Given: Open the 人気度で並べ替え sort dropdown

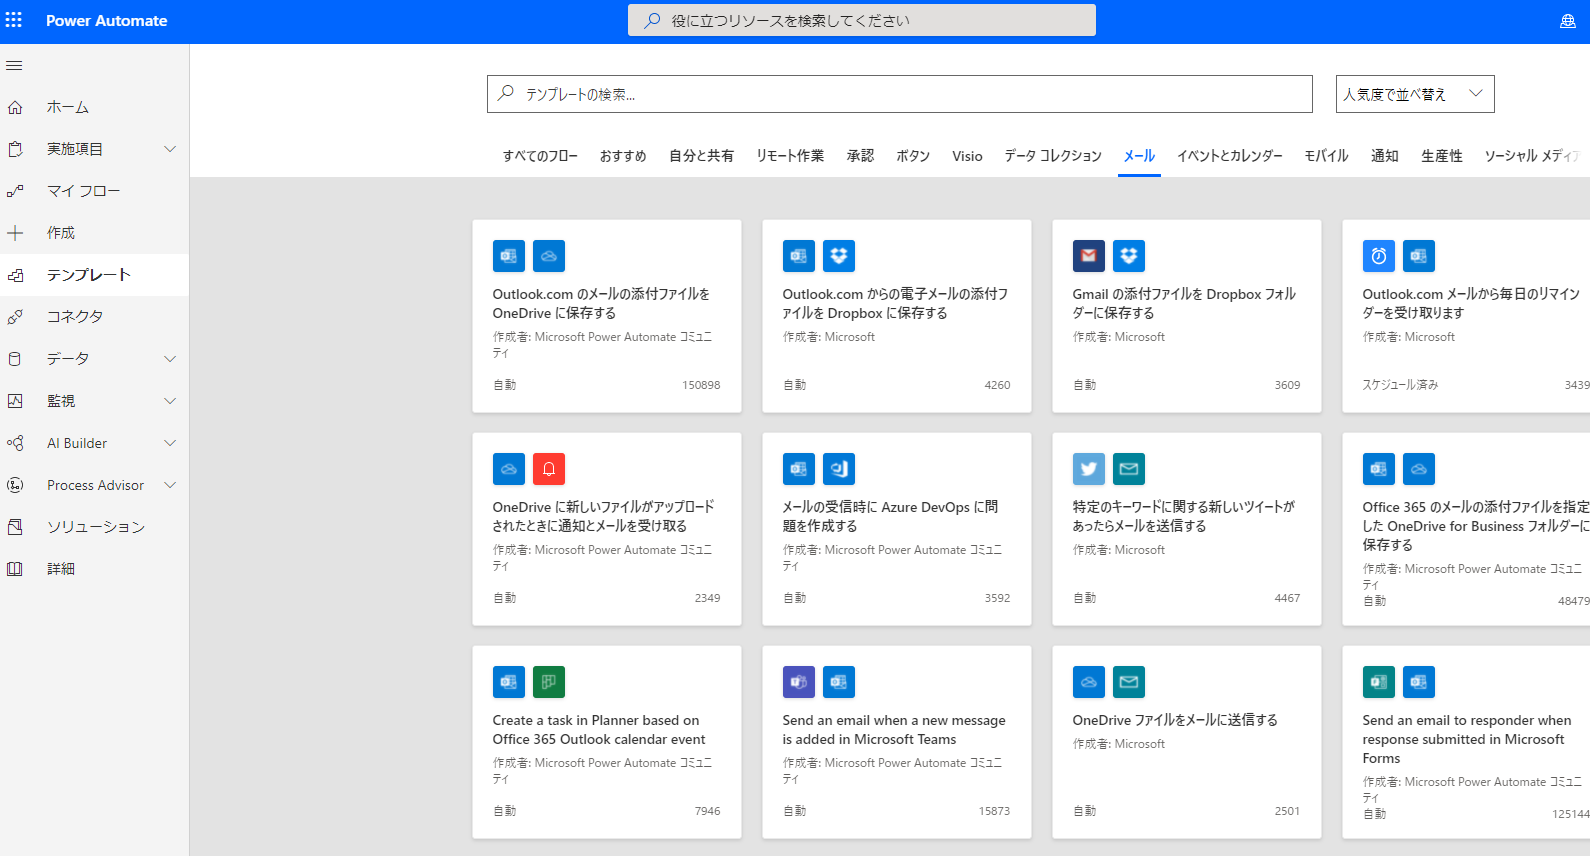Looking at the screenshot, I should pyautogui.click(x=1414, y=94).
